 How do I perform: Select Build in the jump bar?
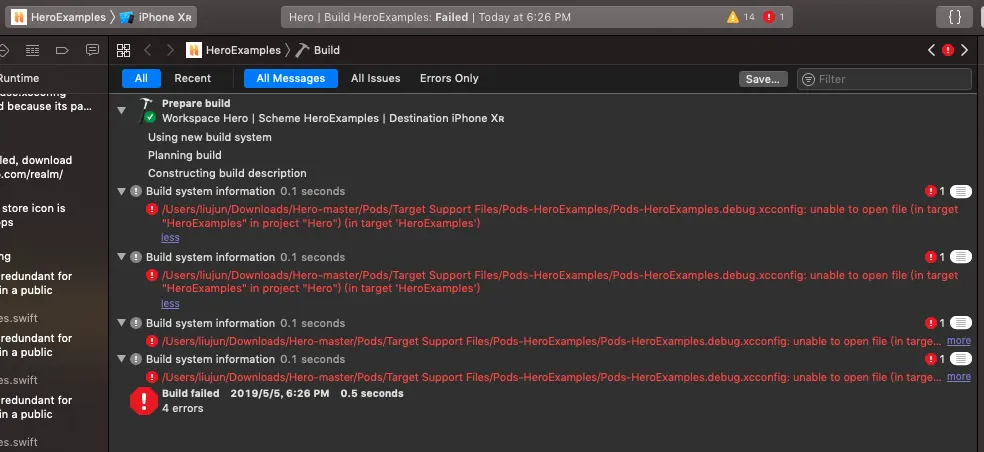pyautogui.click(x=318, y=50)
